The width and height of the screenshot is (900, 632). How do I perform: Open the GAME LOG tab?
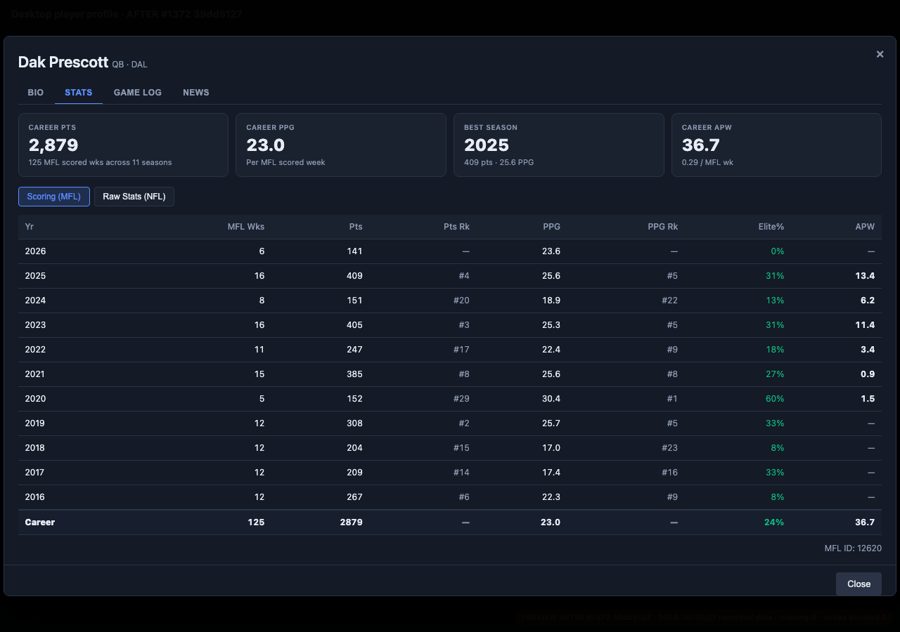pyautogui.click(x=138, y=92)
